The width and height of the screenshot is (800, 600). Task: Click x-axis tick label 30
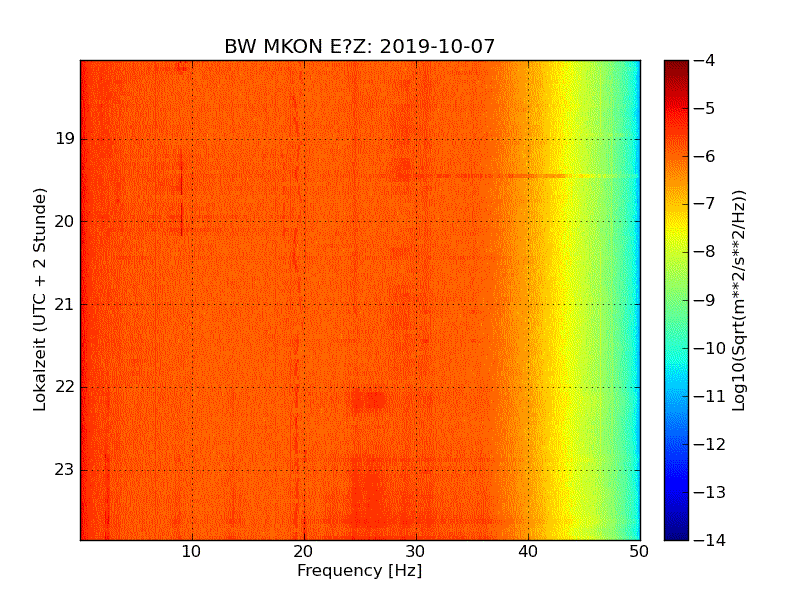pyautogui.click(x=416, y=552)
